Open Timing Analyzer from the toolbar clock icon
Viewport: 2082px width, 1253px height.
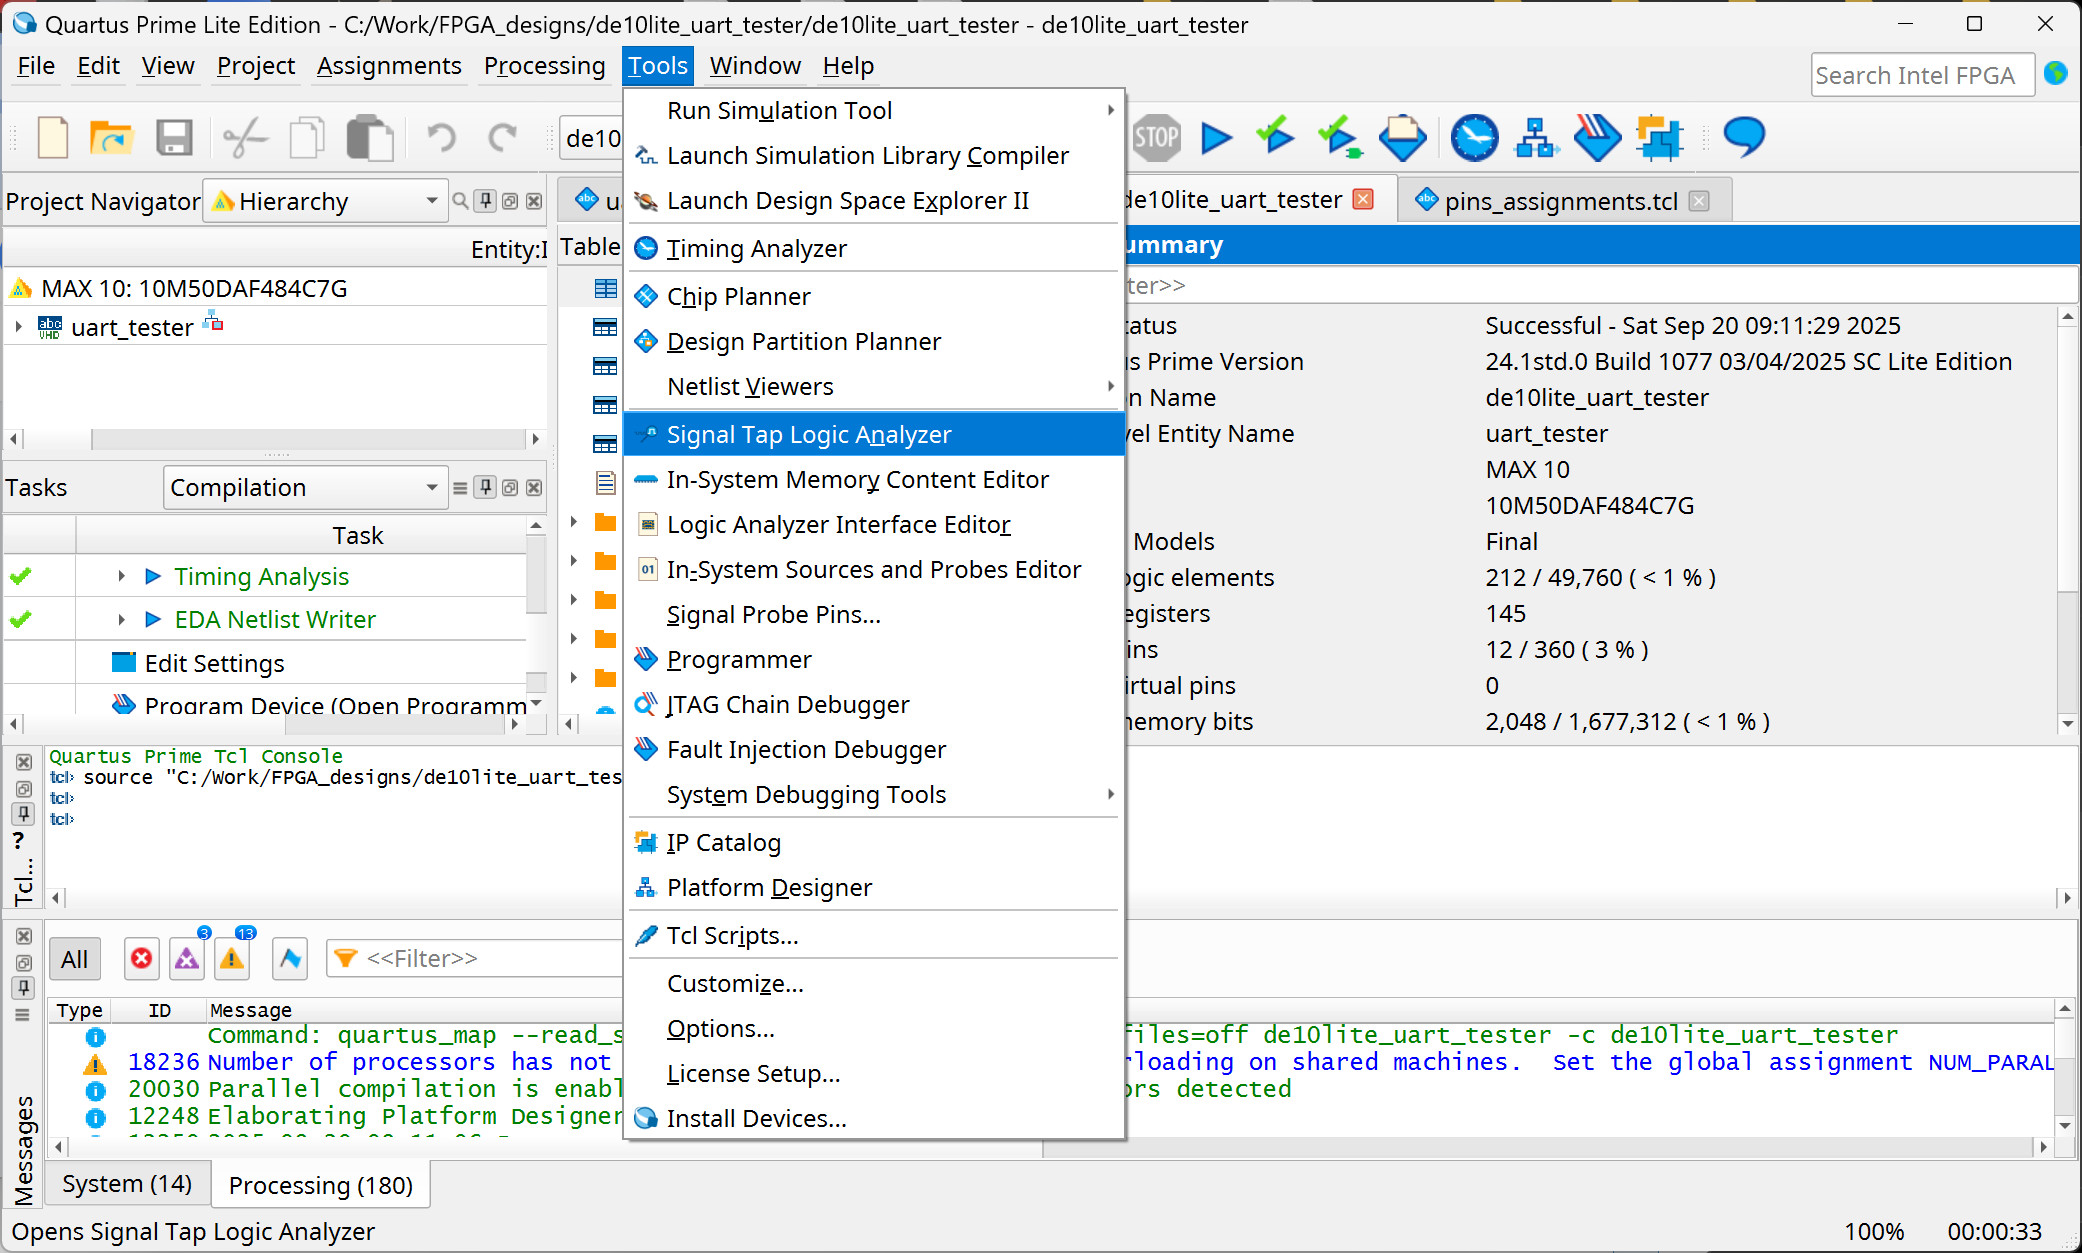tap(1474, 138)
